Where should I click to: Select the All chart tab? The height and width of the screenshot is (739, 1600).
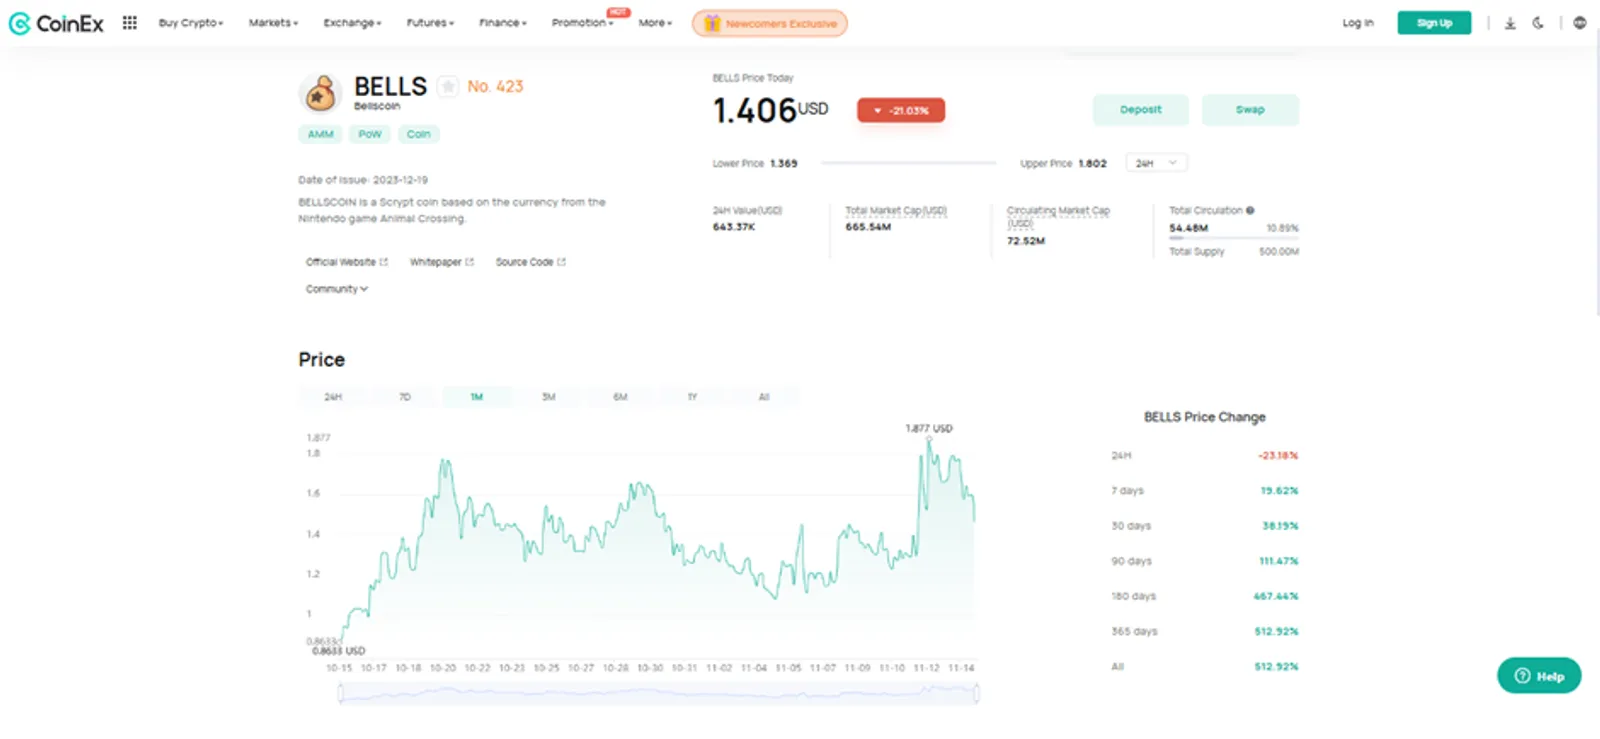764,397
